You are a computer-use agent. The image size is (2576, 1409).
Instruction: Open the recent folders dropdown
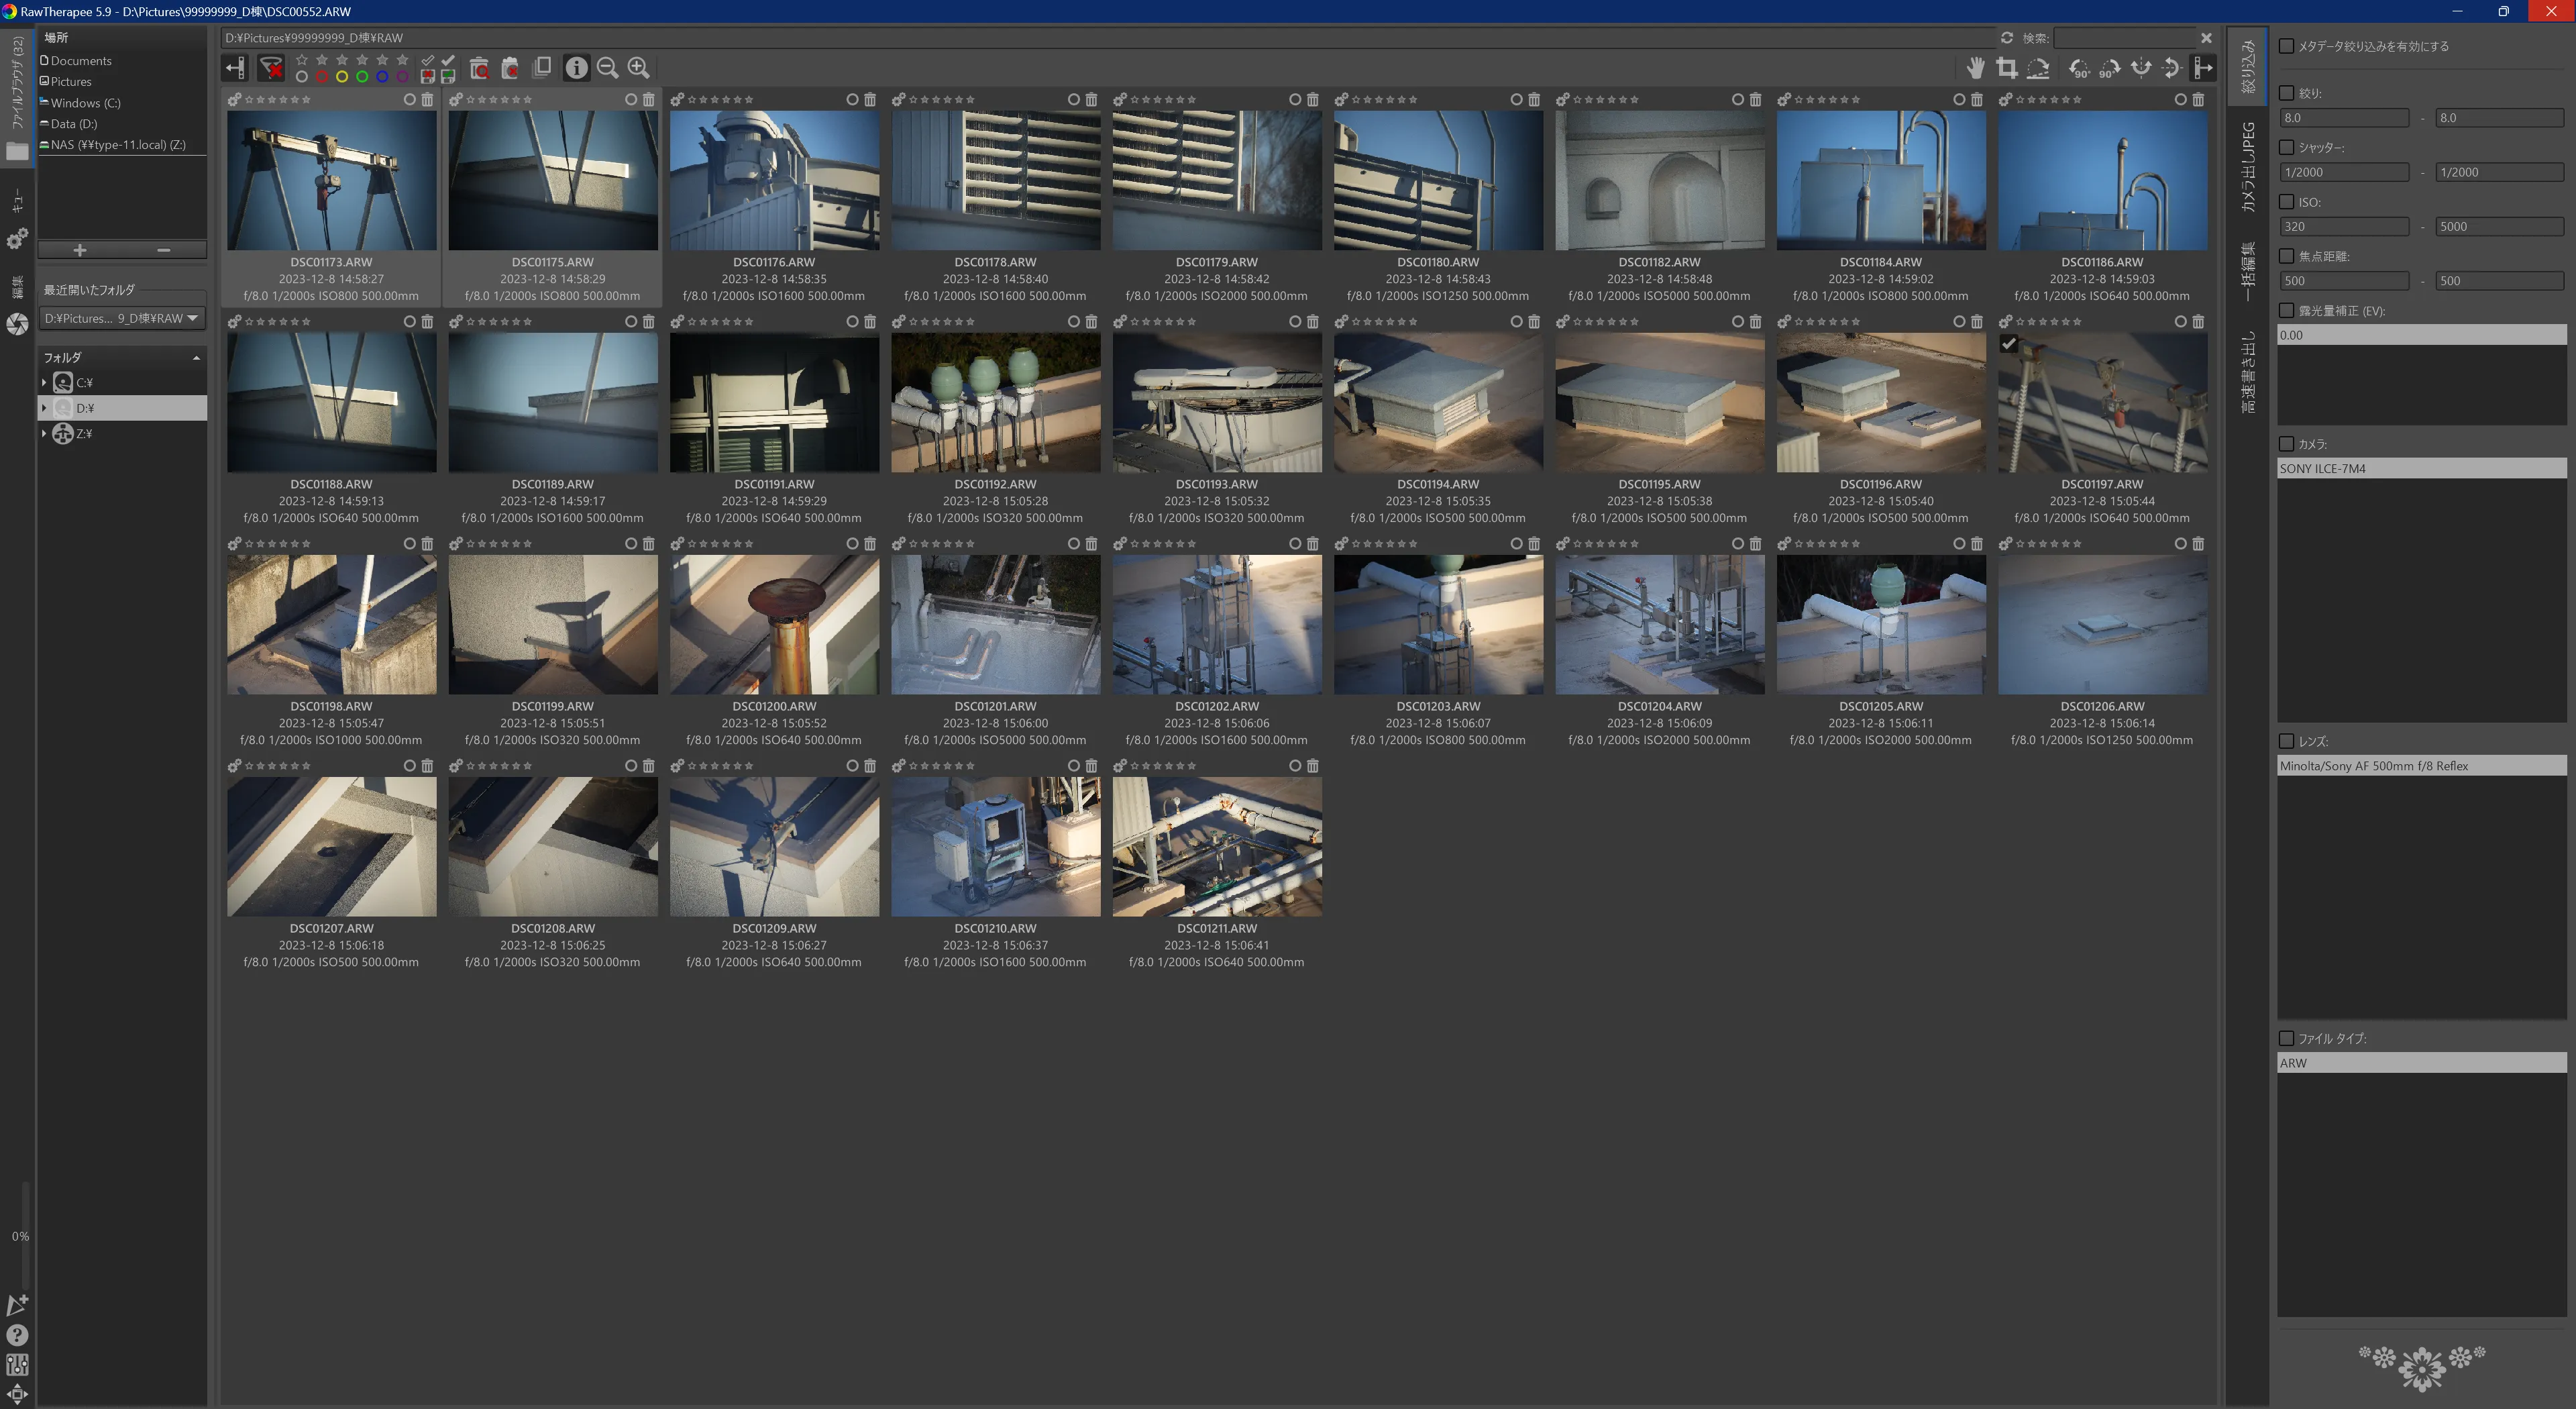[x=192, y=318]
